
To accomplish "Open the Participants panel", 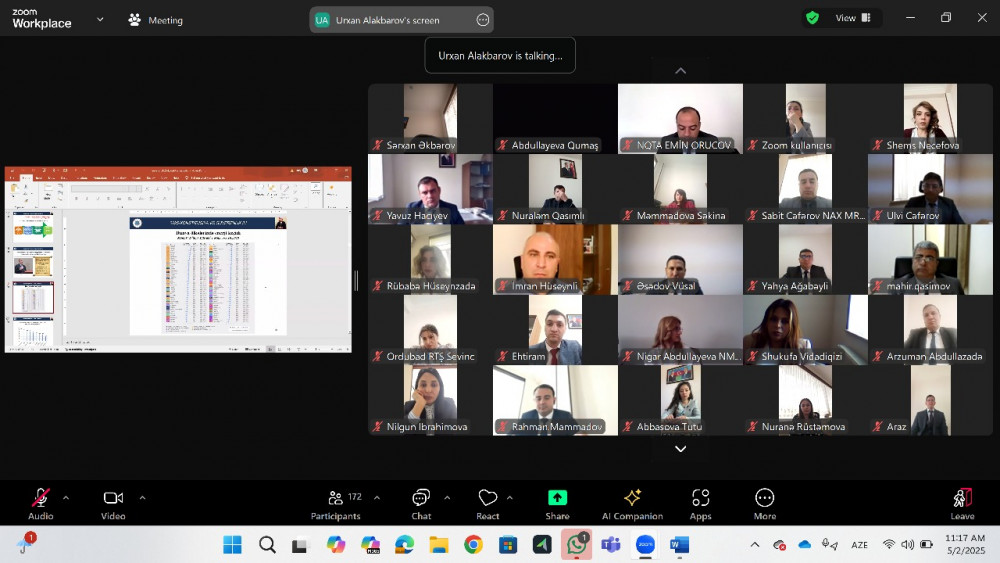I will click(336, 503).
